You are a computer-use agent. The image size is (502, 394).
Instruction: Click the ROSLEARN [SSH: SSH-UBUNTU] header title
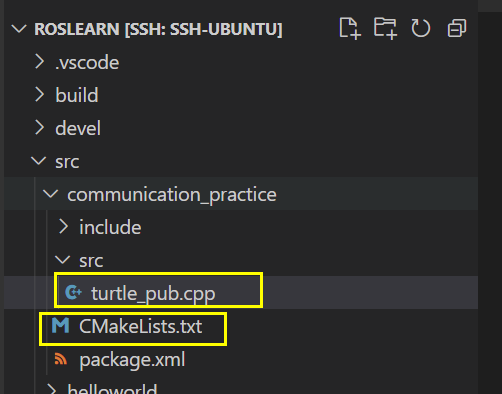158,29
